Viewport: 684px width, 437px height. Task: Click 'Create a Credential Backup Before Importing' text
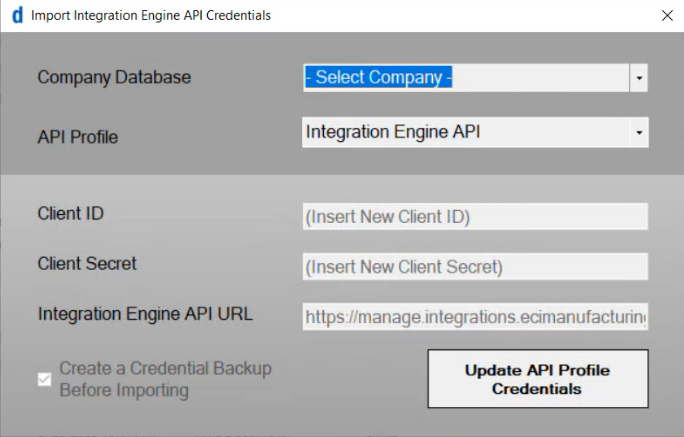coord(165,379)
